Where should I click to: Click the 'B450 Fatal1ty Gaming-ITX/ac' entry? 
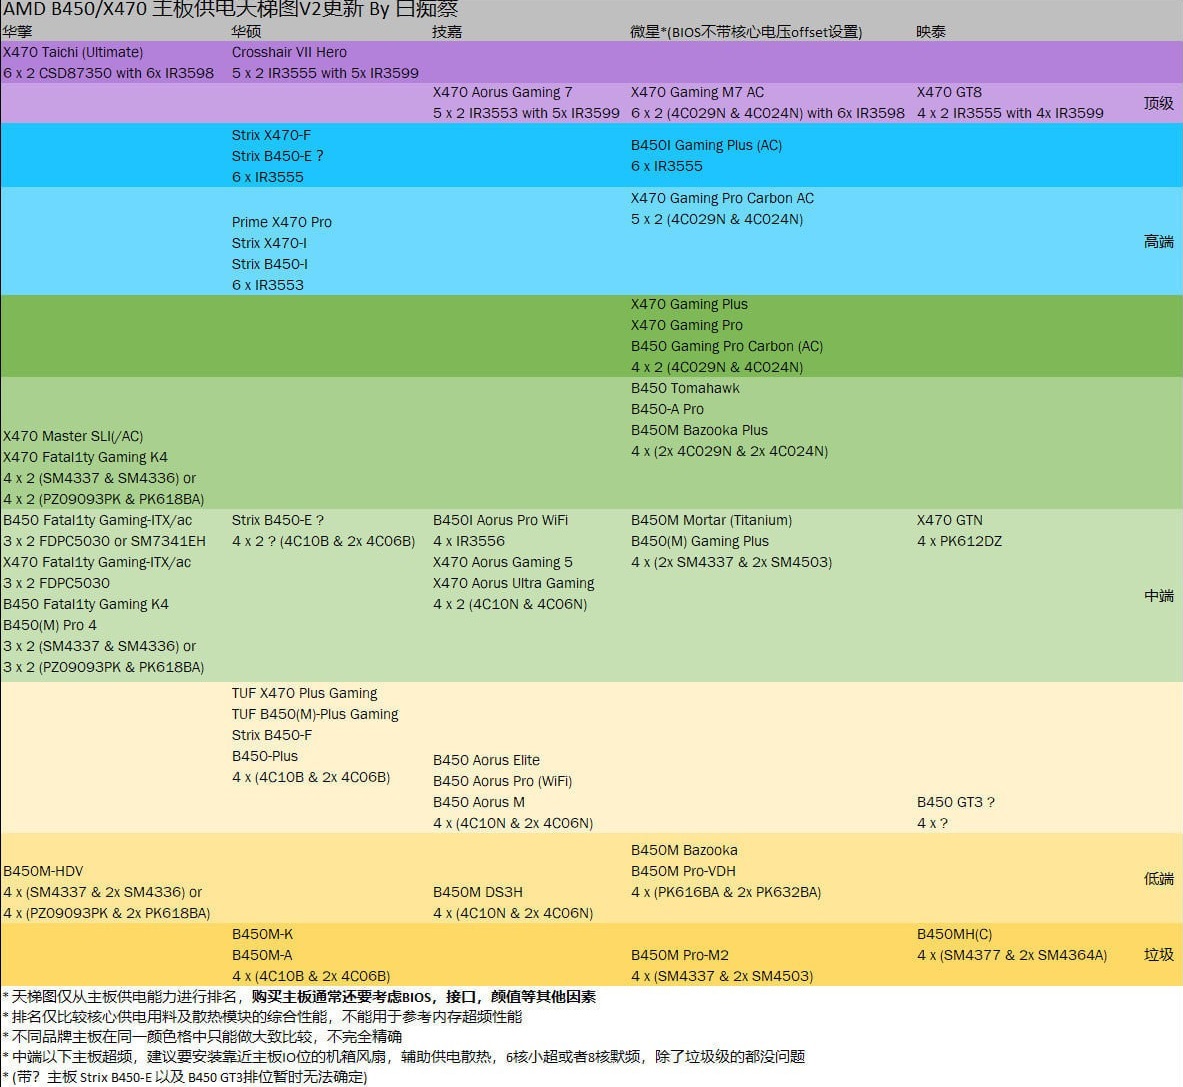[97, 520]
